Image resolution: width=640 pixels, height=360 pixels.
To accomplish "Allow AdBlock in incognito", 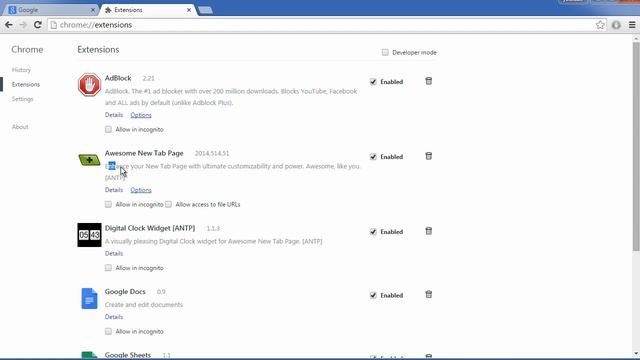I will (x=108, y=129).
